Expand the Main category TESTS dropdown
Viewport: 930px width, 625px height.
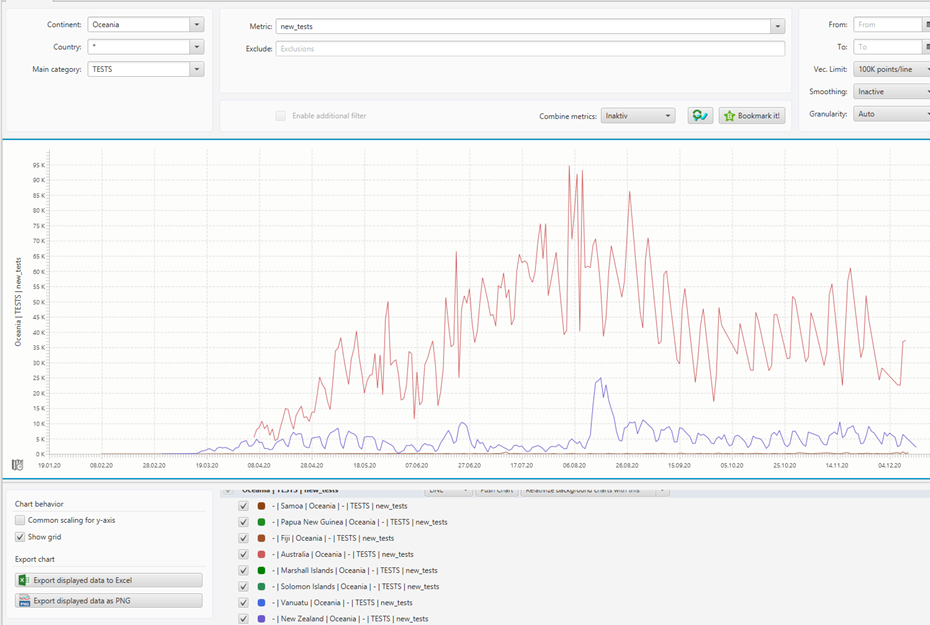pos(196,69)
